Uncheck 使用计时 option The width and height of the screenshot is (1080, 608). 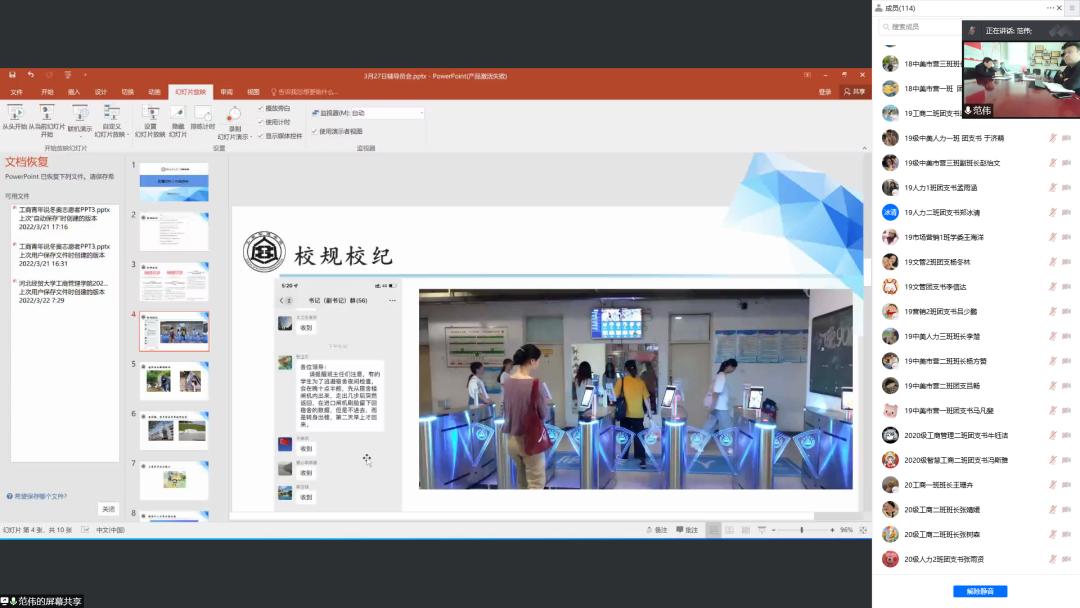pyautogui.click(x=261, y=122)
